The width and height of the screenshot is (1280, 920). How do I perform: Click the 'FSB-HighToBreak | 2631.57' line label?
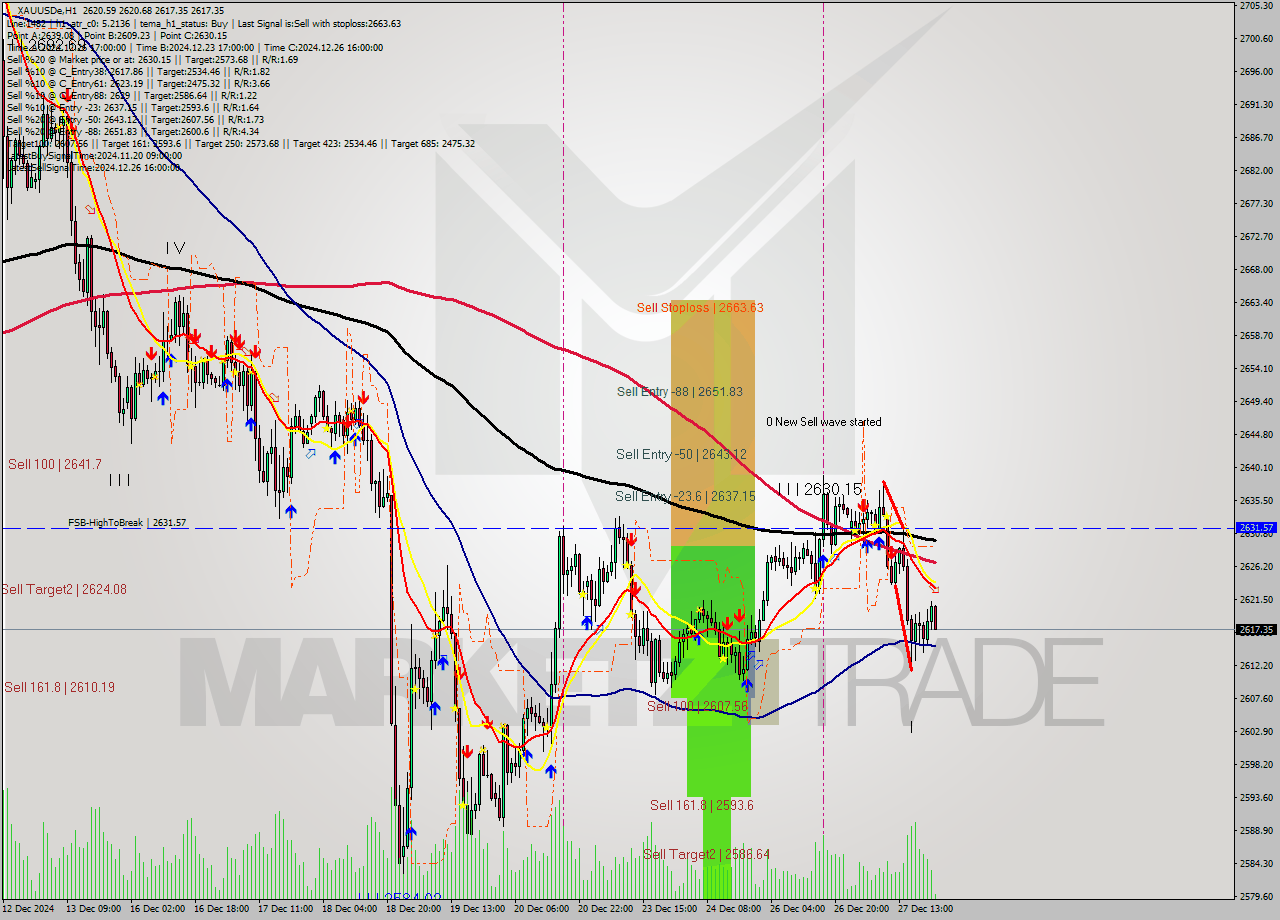[x=127, y=522]
